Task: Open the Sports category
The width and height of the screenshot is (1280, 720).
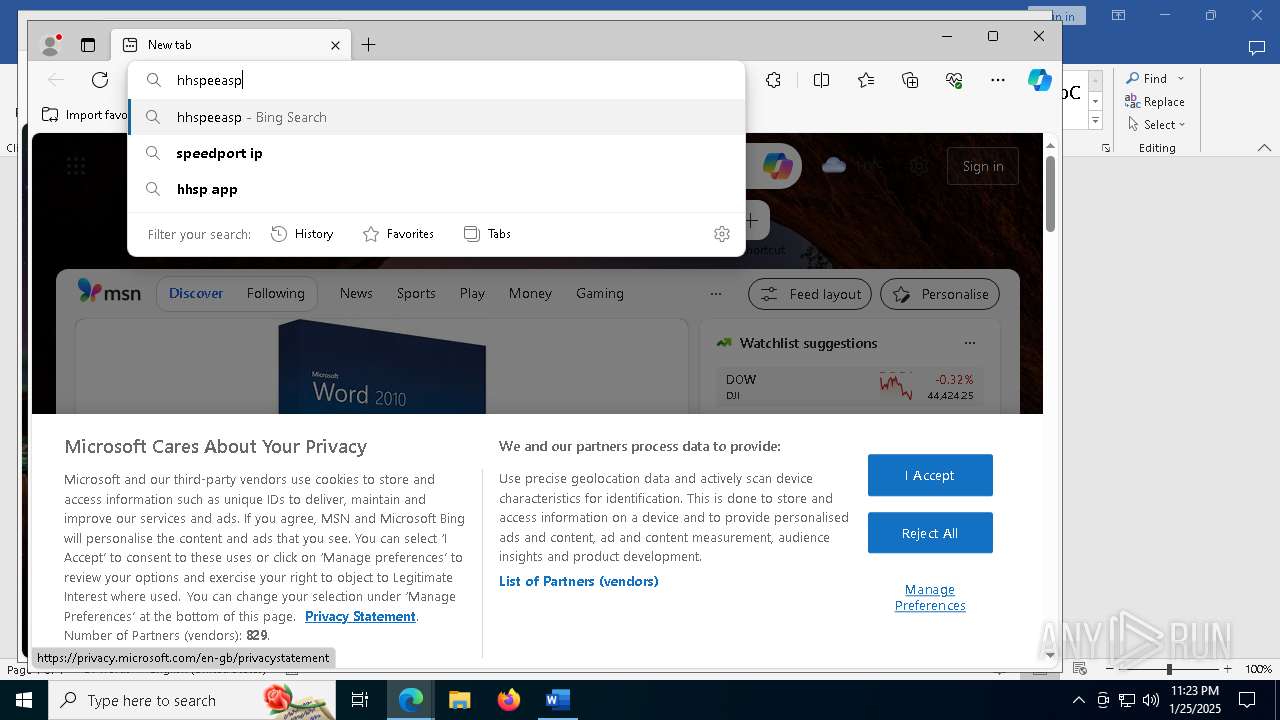Action: pos(416,293)
